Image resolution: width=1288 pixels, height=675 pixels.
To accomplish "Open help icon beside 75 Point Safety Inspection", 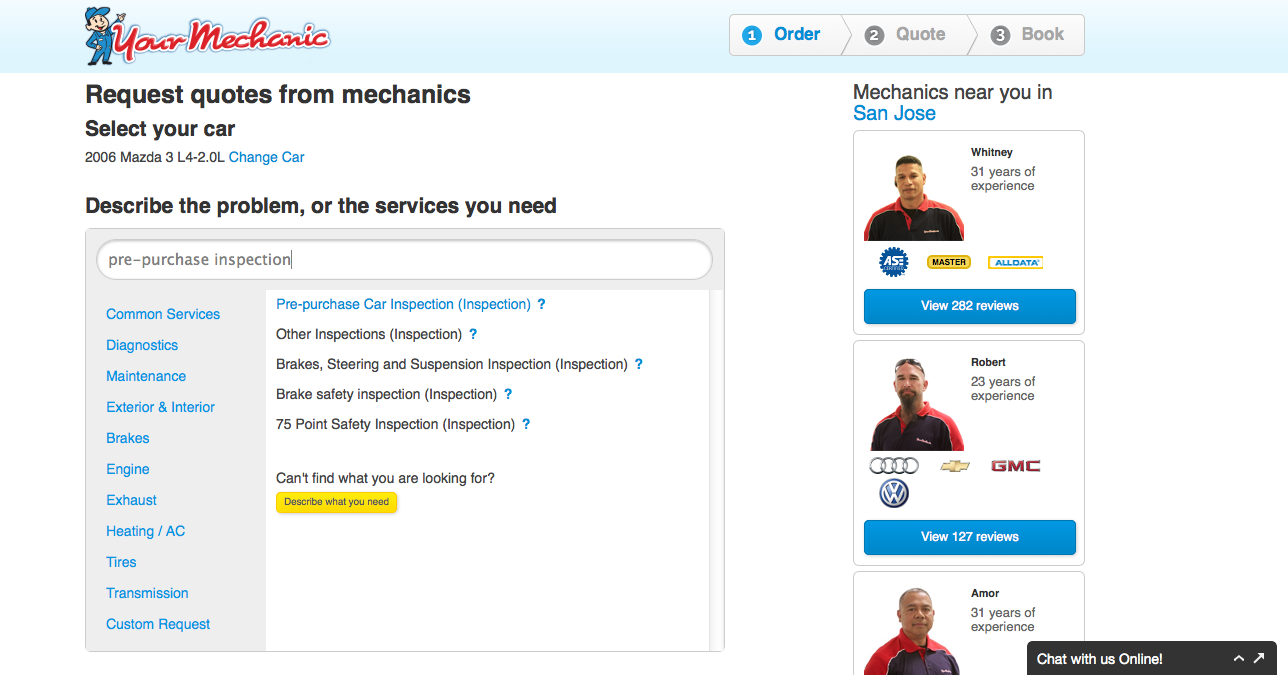I will tap(526, 424).
